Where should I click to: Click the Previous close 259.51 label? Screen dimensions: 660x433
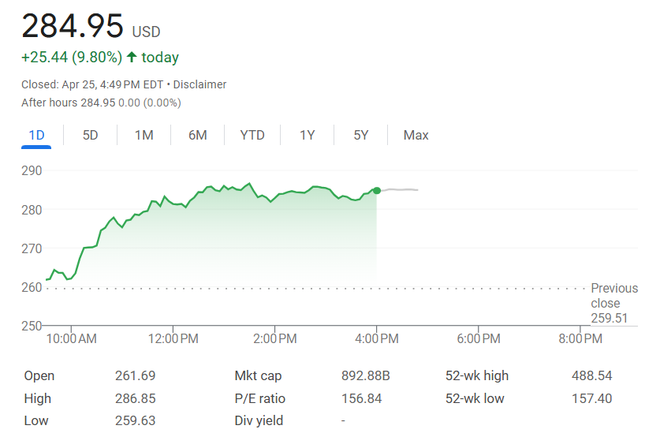click(x=614, y=303)
